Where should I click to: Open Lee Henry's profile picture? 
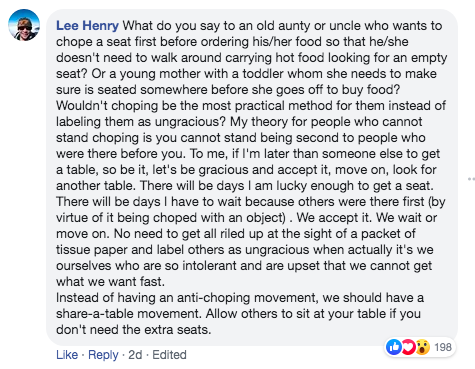point(24,25)
